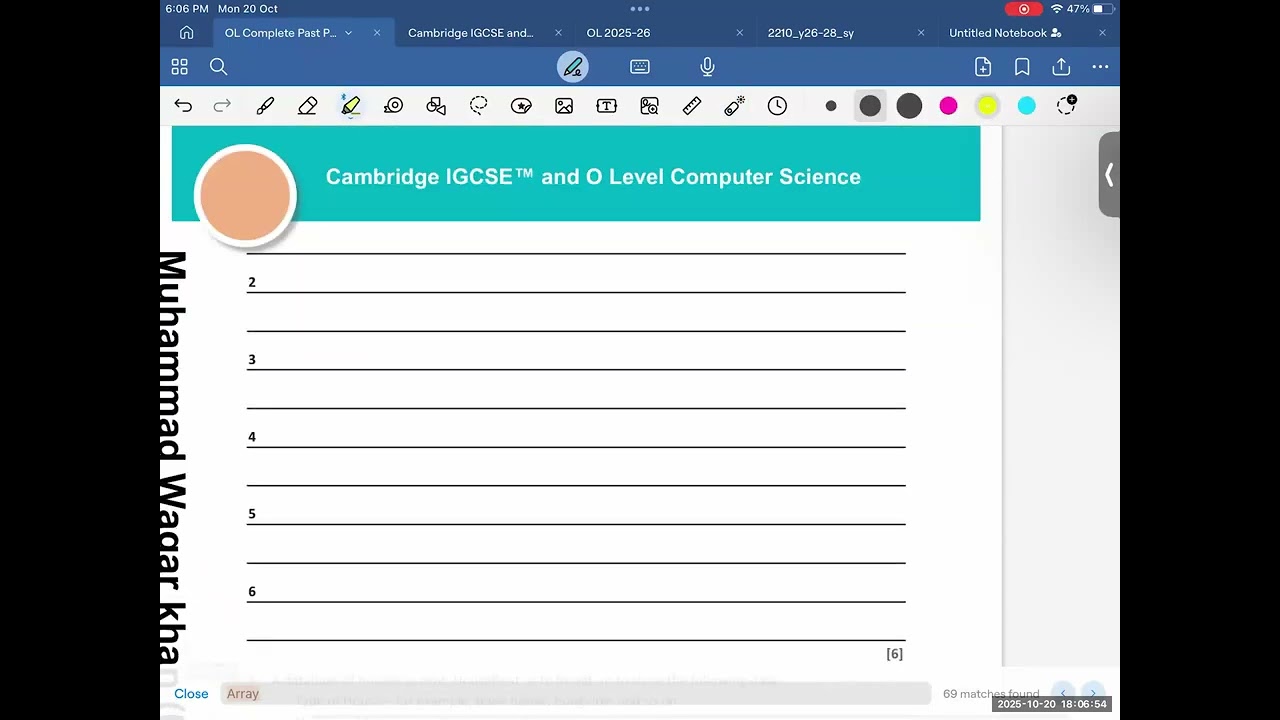Tap the screen recording indicator in status bar
This screenshot has height=720, width=1280.
point(1023,9)
